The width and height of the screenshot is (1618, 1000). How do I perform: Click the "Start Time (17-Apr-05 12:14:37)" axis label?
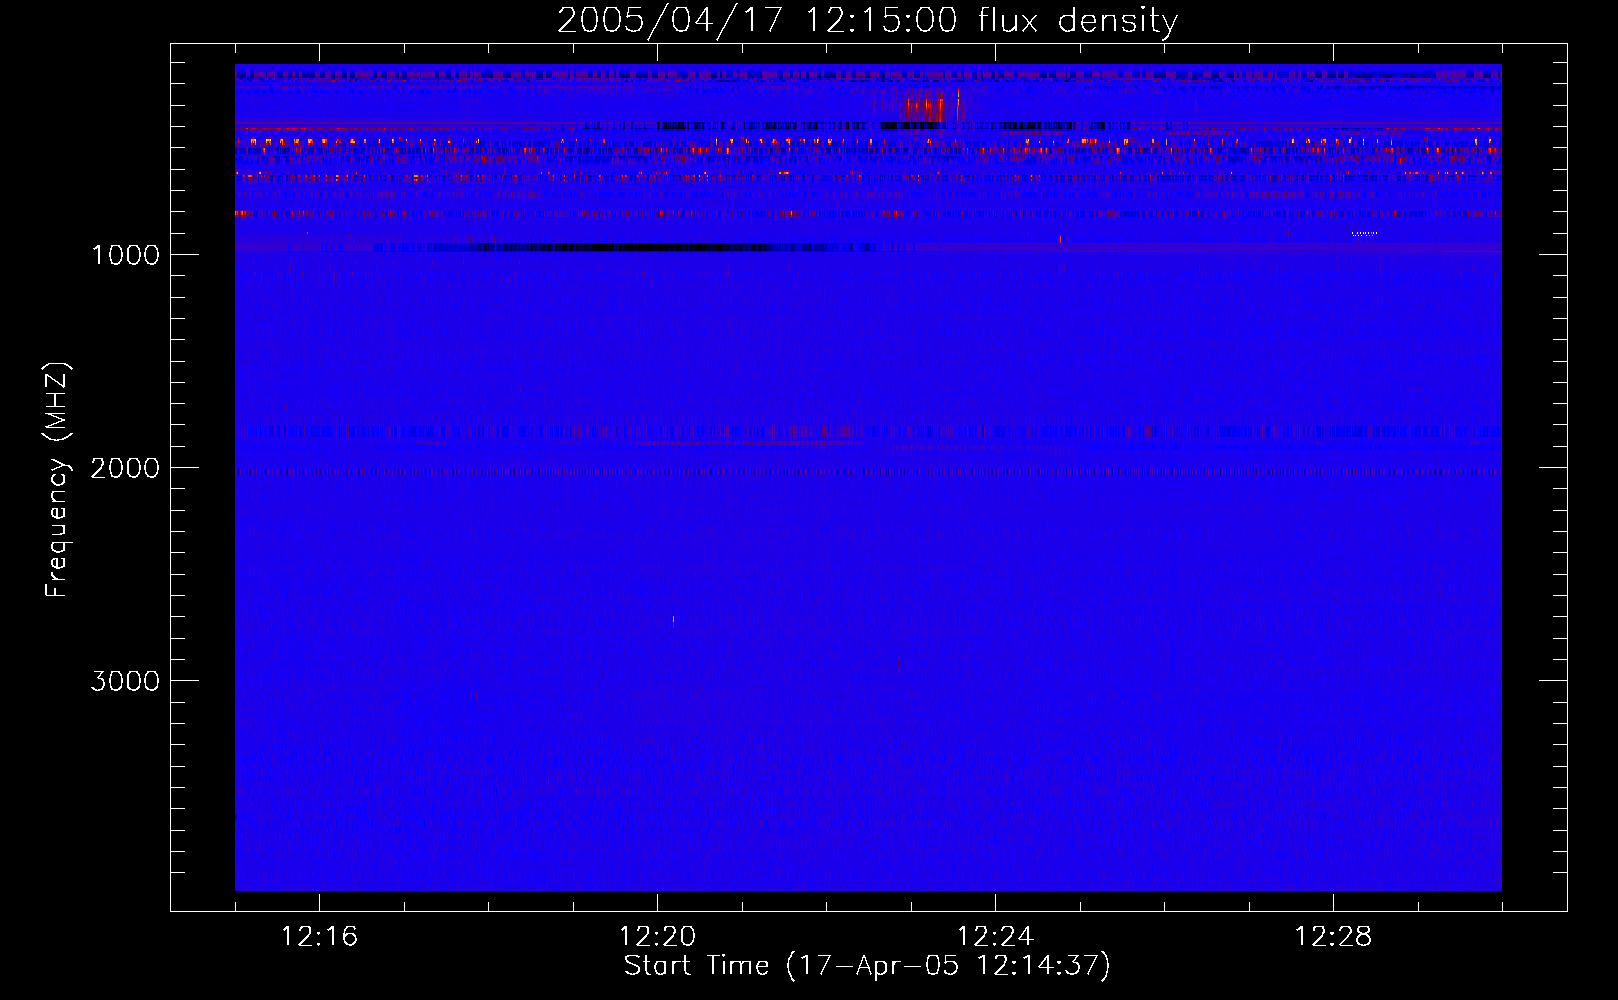[867, 966]
